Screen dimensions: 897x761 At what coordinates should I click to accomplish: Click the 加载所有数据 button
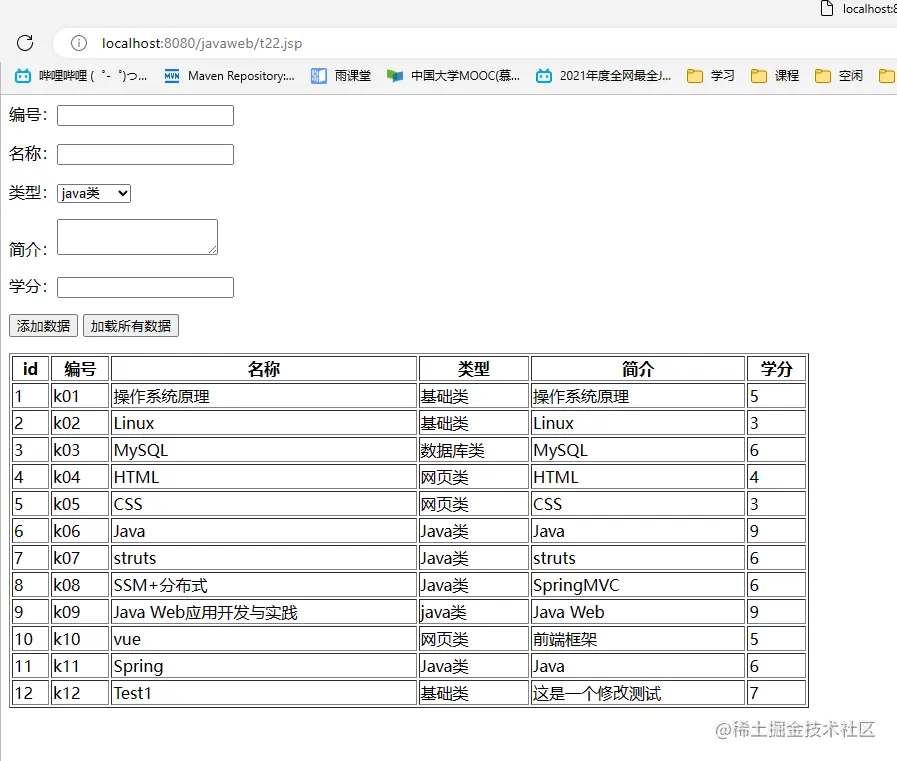tap(131, 326)
